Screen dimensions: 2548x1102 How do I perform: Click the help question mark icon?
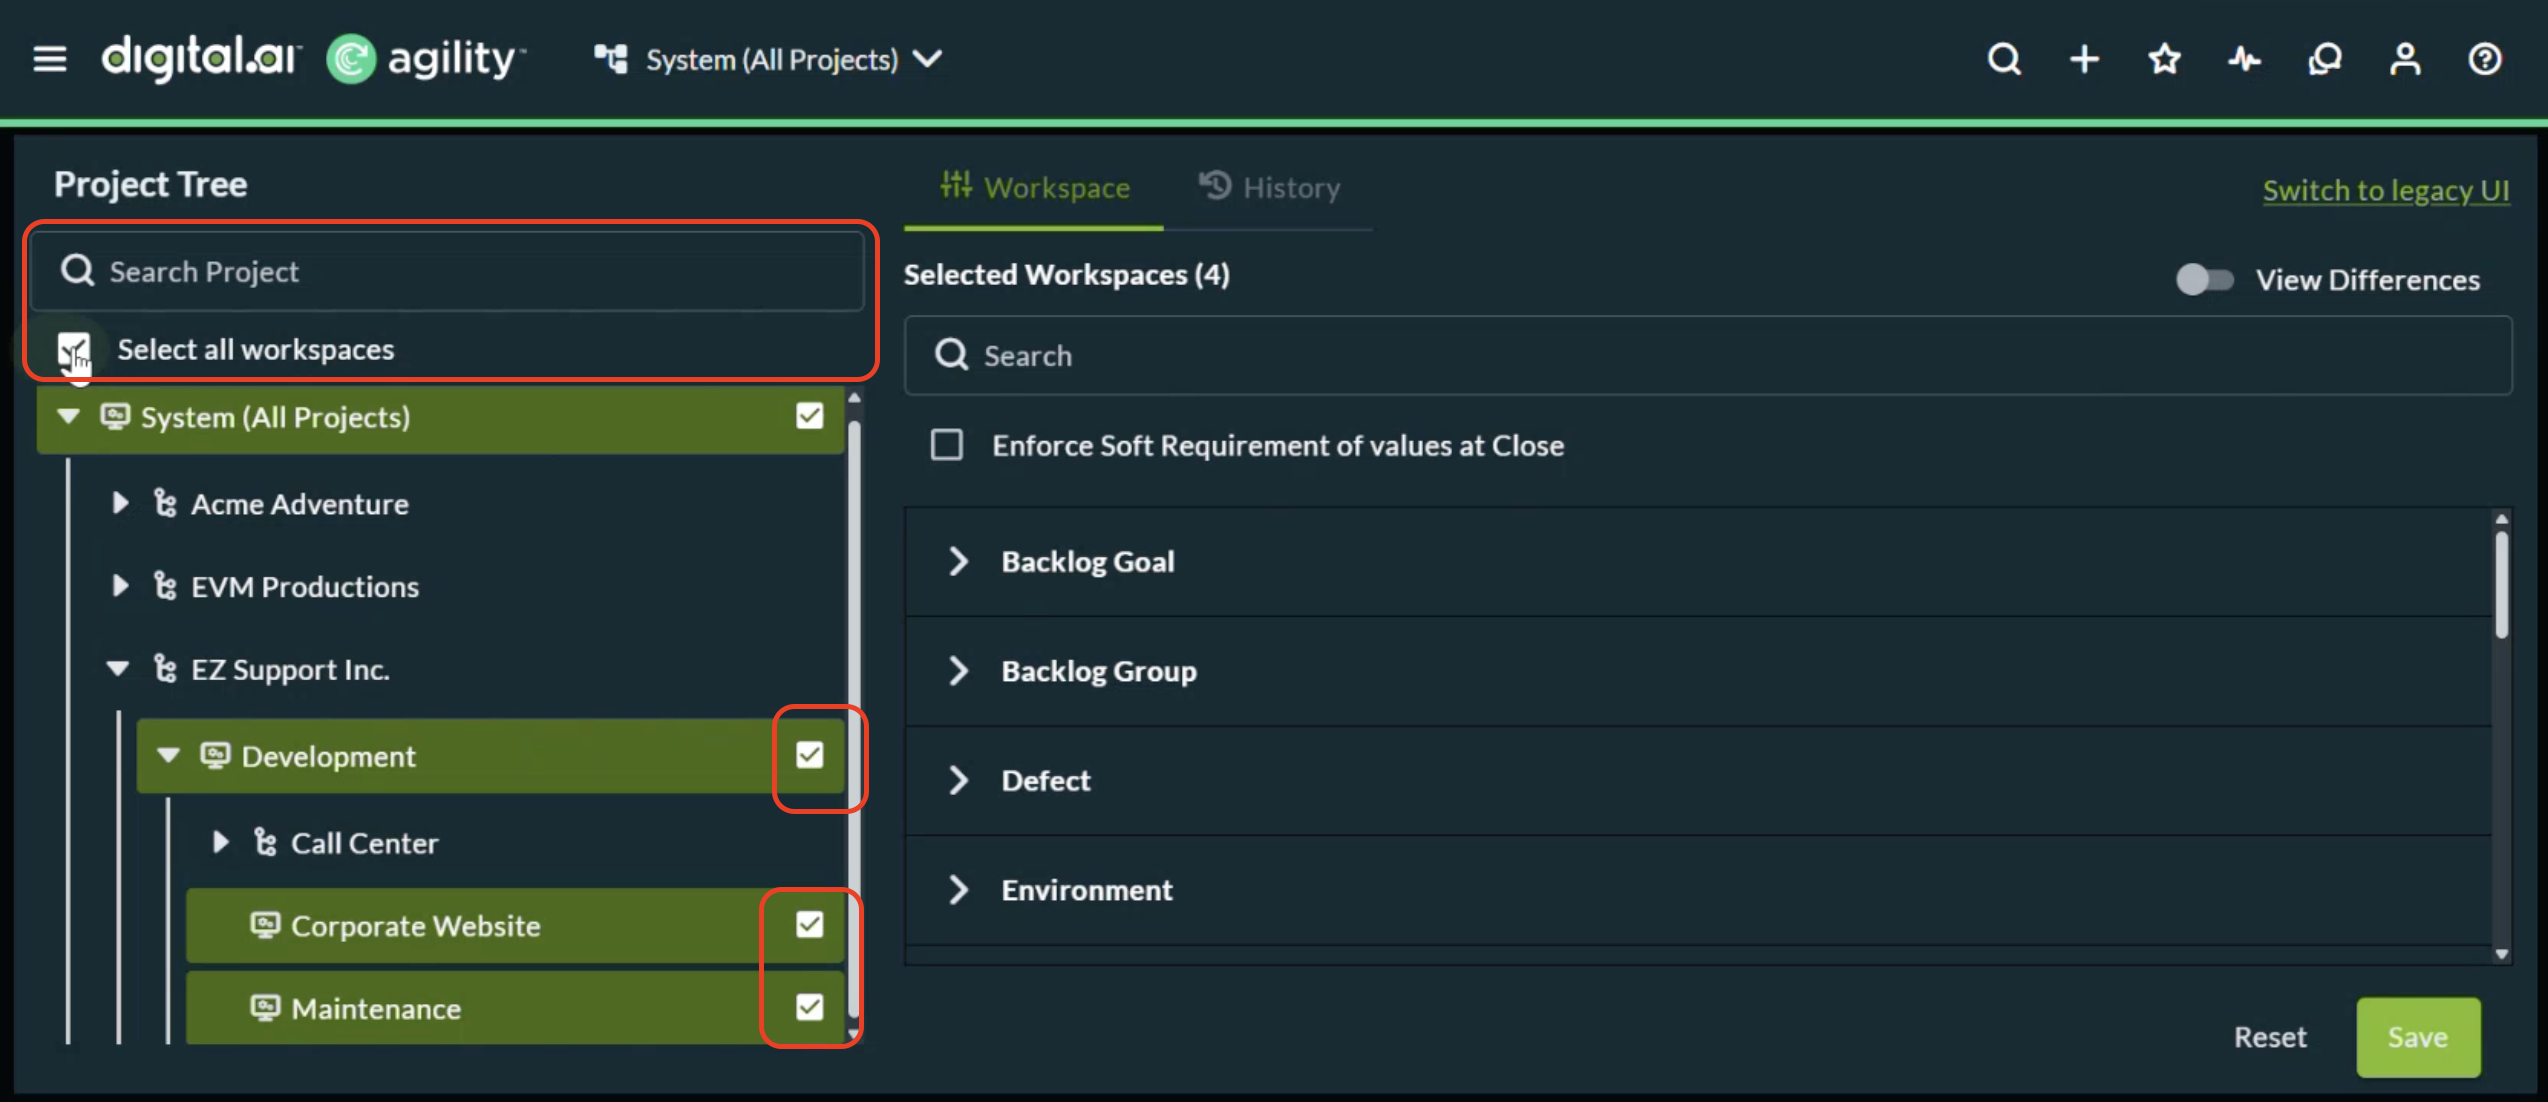[2485, 59]
